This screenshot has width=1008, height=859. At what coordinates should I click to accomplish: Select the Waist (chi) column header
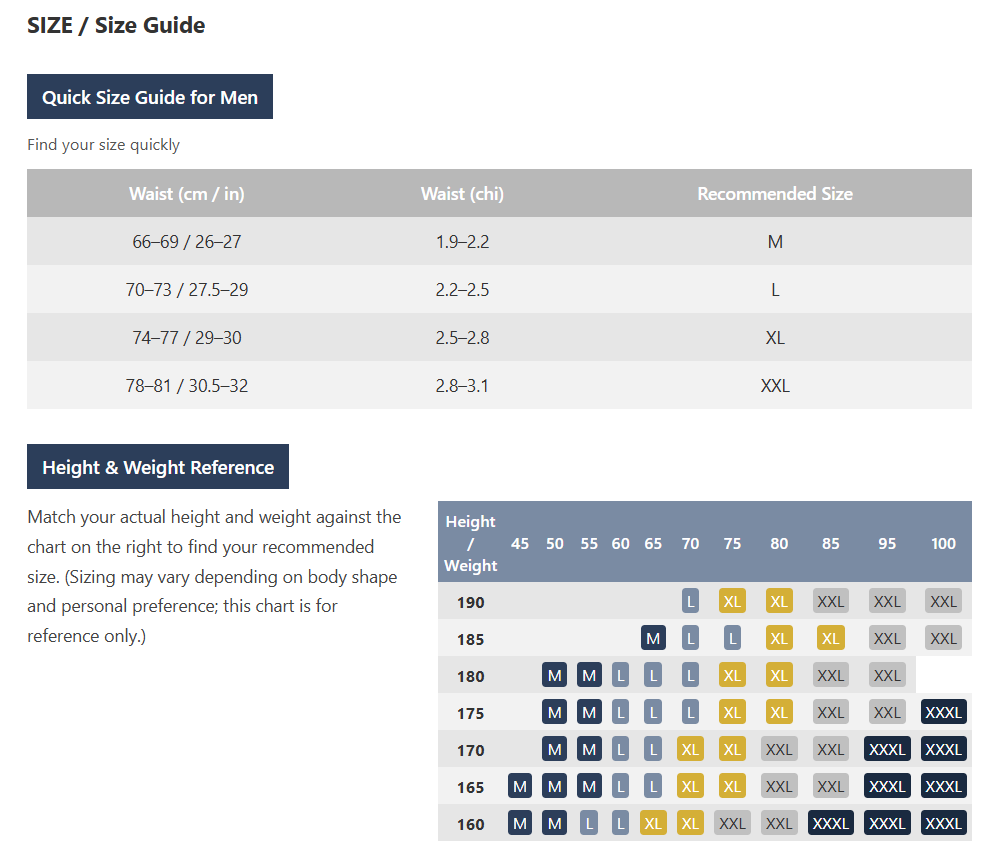[462, 194]
